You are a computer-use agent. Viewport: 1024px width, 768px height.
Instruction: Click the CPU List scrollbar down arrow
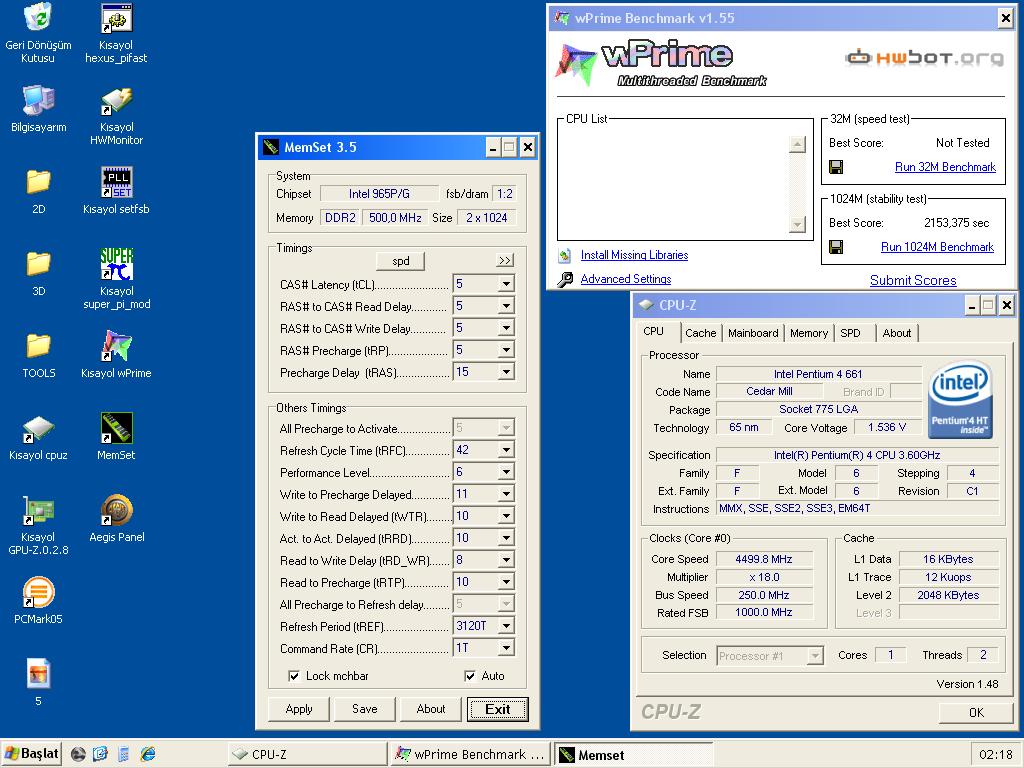[797, 225]
